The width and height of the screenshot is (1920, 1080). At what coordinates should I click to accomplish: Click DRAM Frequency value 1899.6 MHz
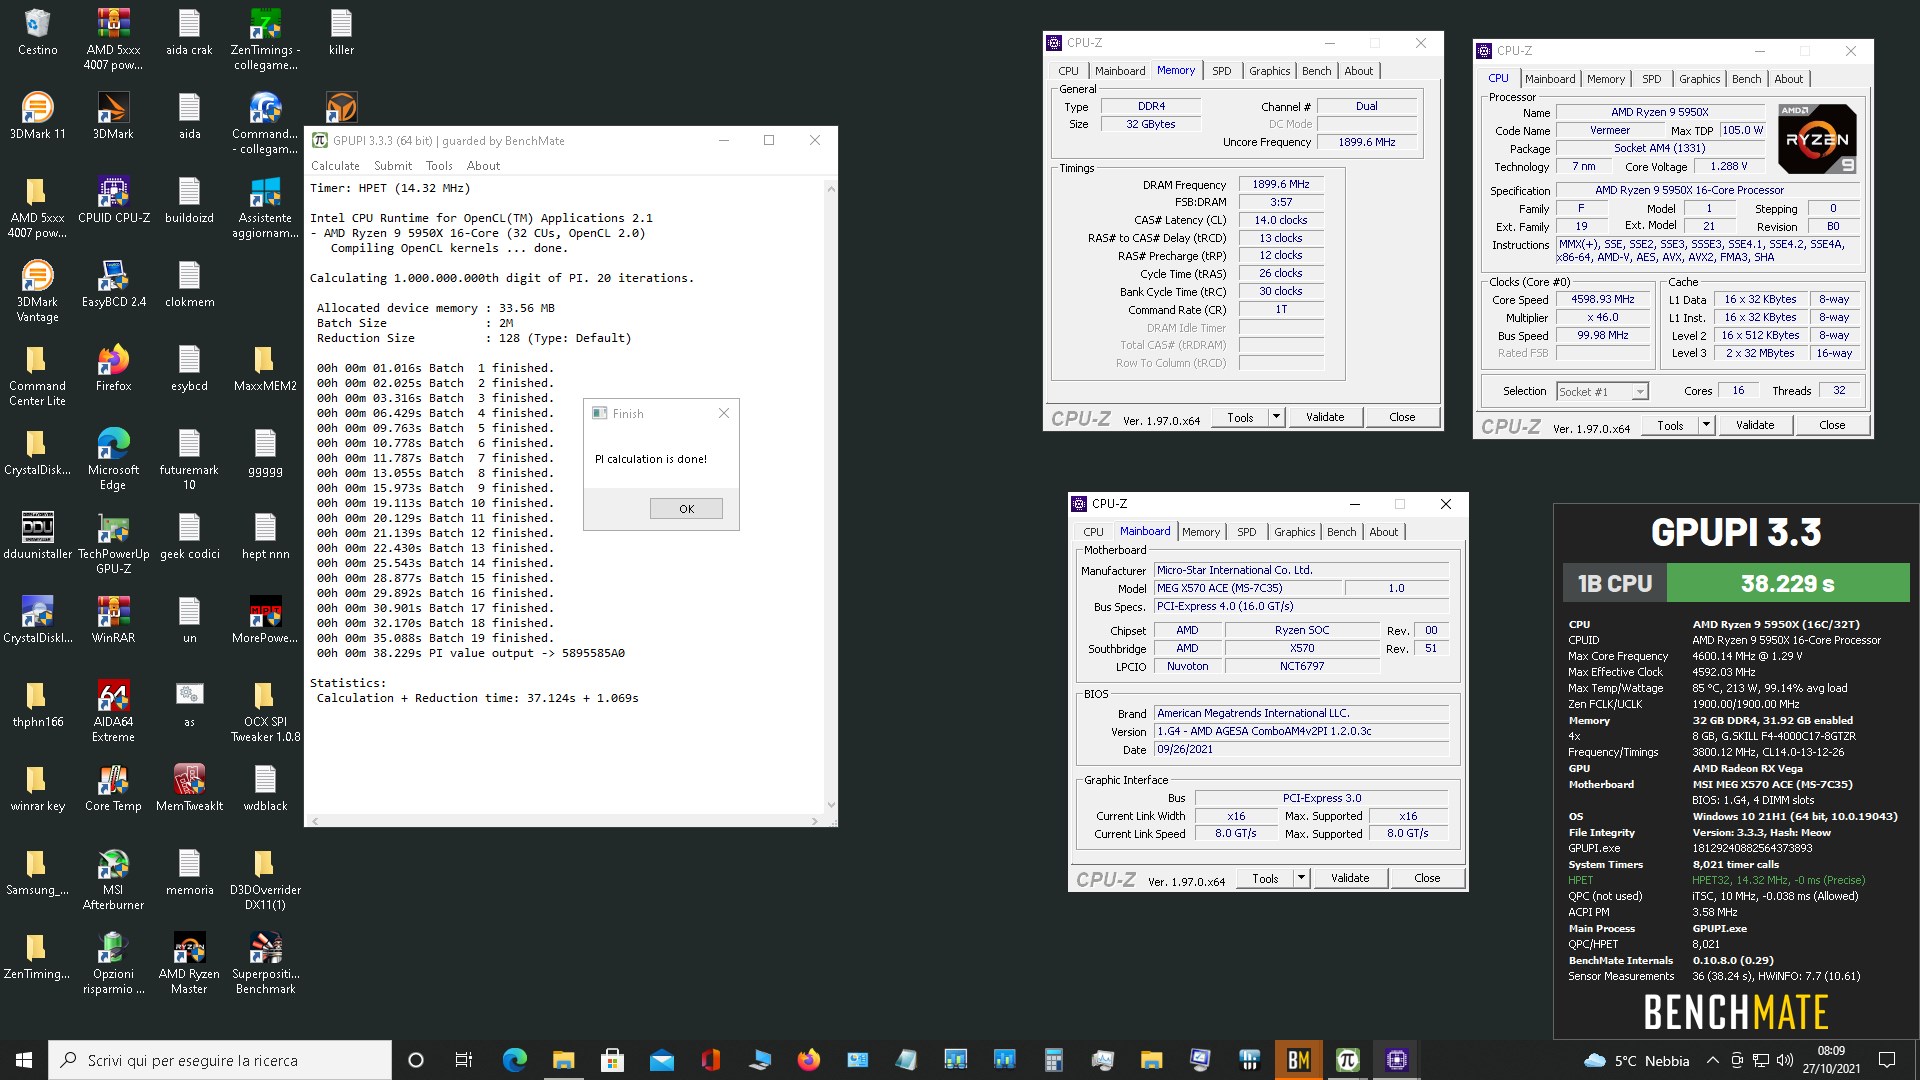(x=1281, y=185)
